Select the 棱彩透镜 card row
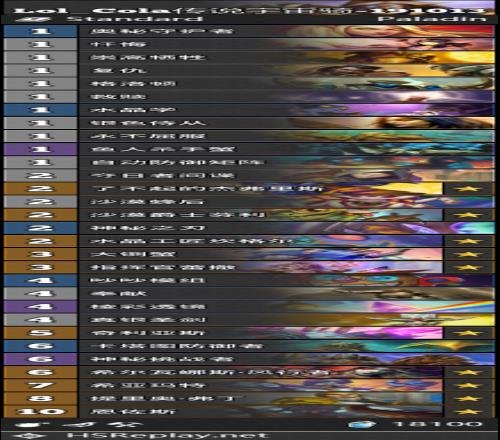 pyautogui.click(x=249, y=307)
